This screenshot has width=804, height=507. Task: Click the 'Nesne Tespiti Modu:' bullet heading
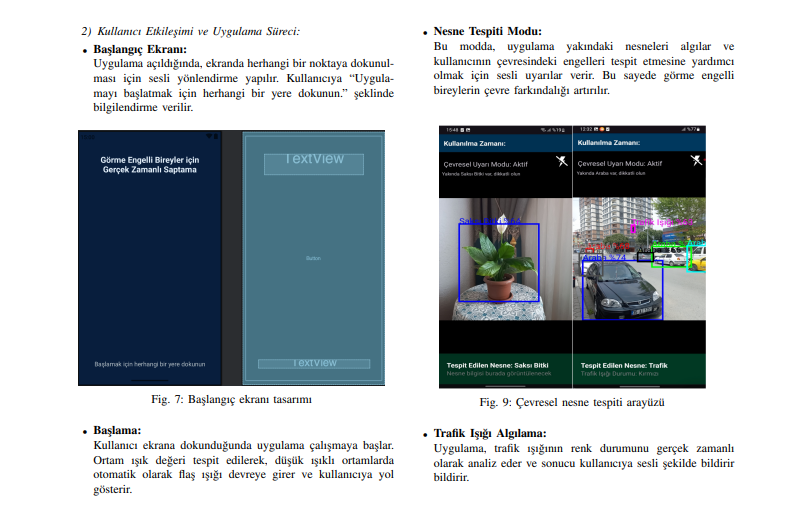pyautogui.click(x=488, y=31)
